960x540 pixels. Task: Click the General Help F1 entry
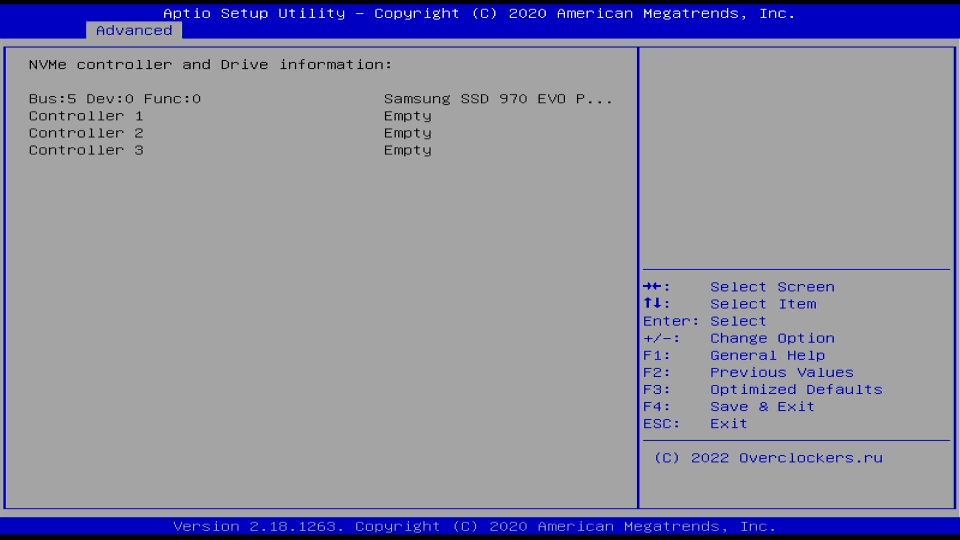coord(734,355)
